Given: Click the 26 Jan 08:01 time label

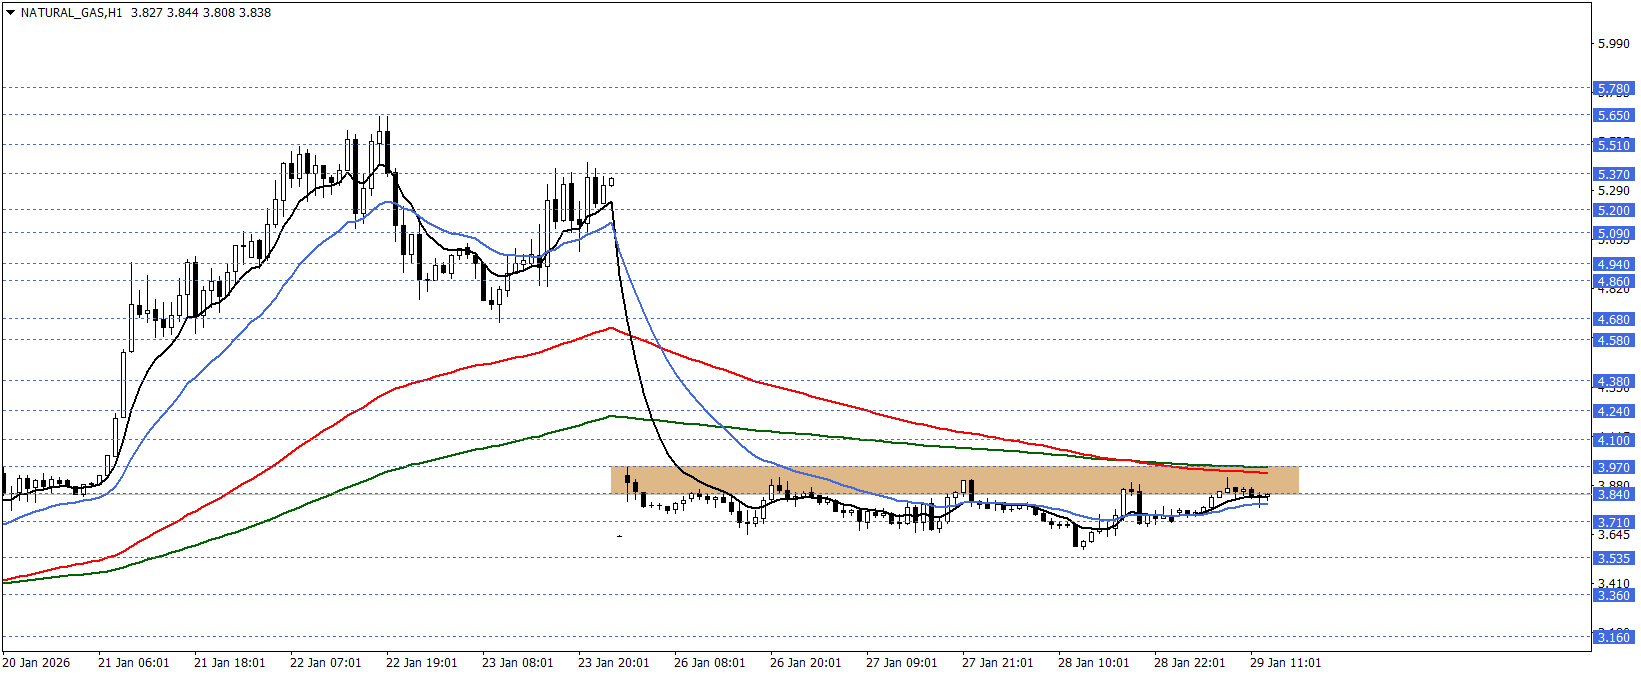Looking at the screenshot, I should tap(709, 662).
